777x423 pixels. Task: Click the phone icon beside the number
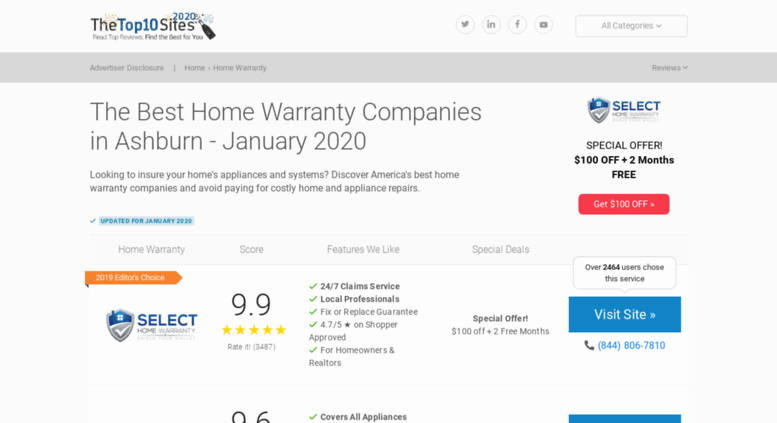pos(589,345)
